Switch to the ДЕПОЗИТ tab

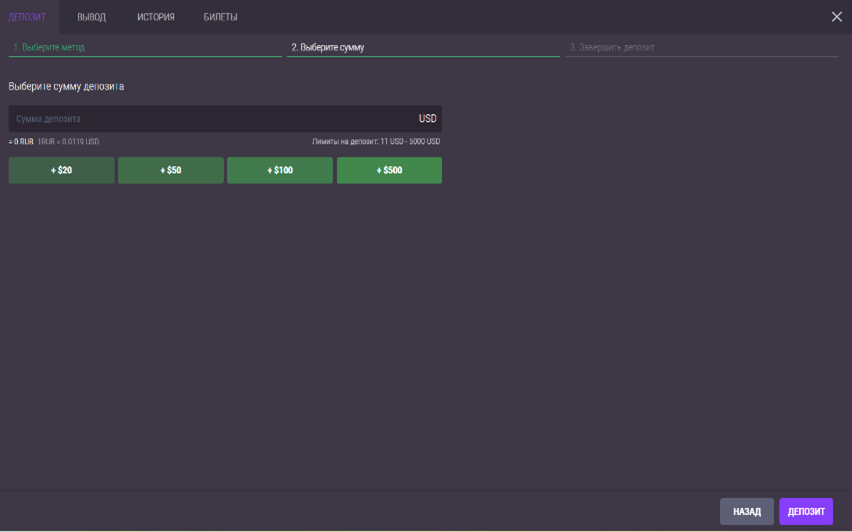tap(27, 17)
